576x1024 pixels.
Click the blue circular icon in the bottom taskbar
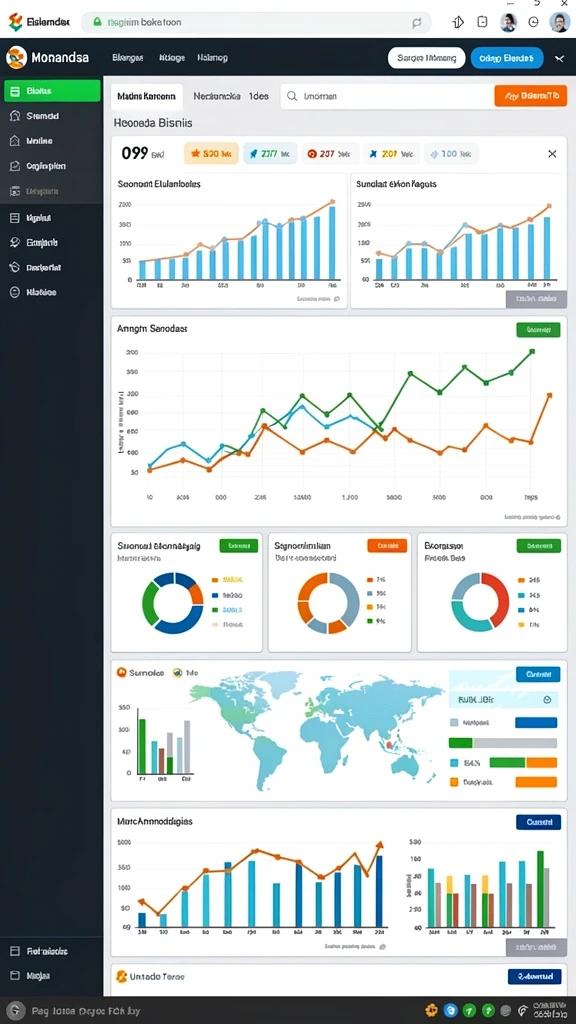[x=450, y=1010]
